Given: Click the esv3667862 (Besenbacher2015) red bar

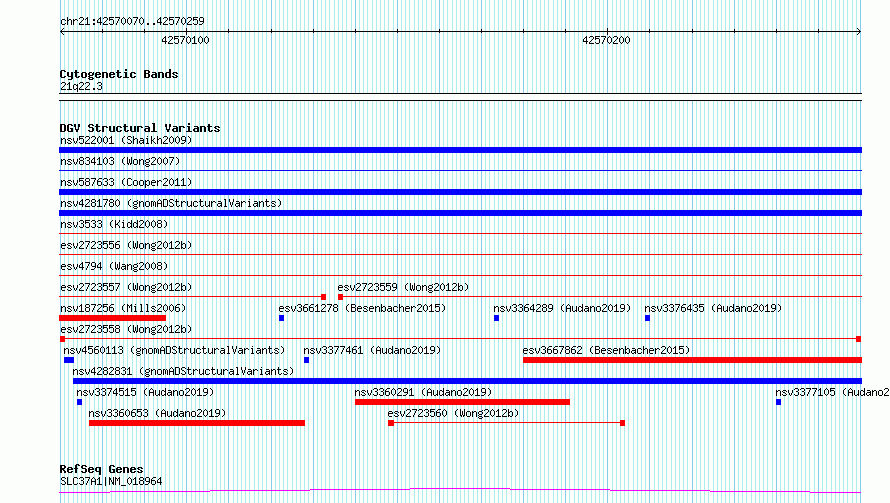Looking at the screenshot, I should point(692,360).
